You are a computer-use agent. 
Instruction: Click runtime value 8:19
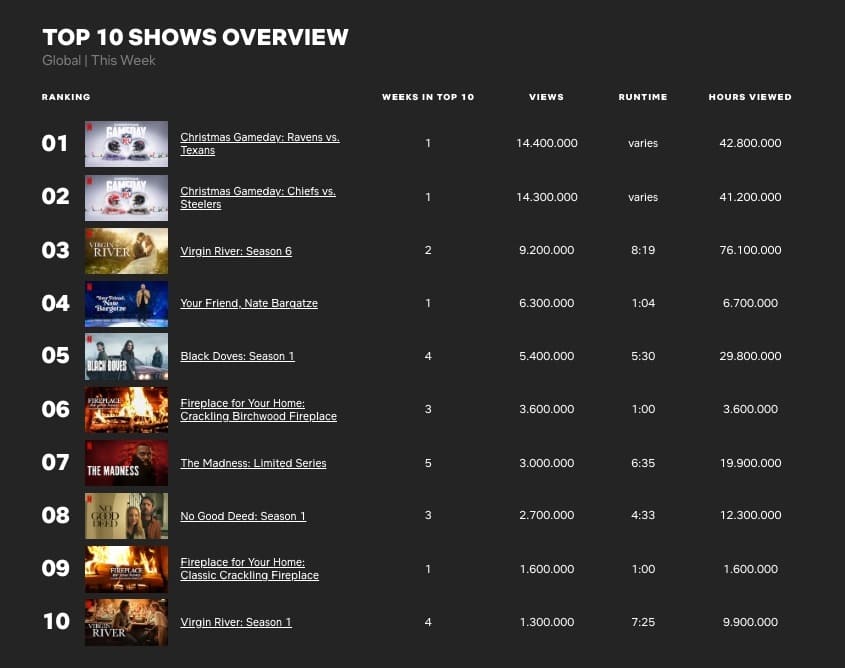(643, 250)
